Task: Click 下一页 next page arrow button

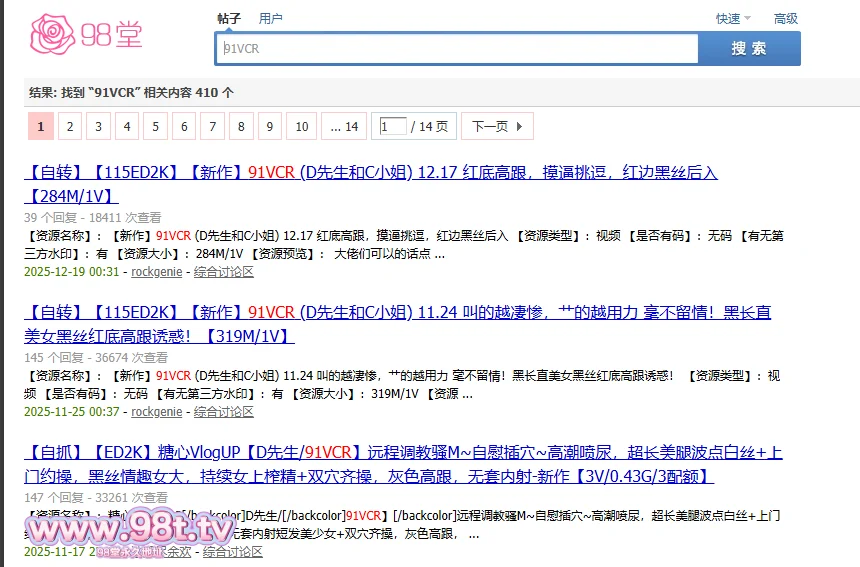Action: tap(498, 126)
